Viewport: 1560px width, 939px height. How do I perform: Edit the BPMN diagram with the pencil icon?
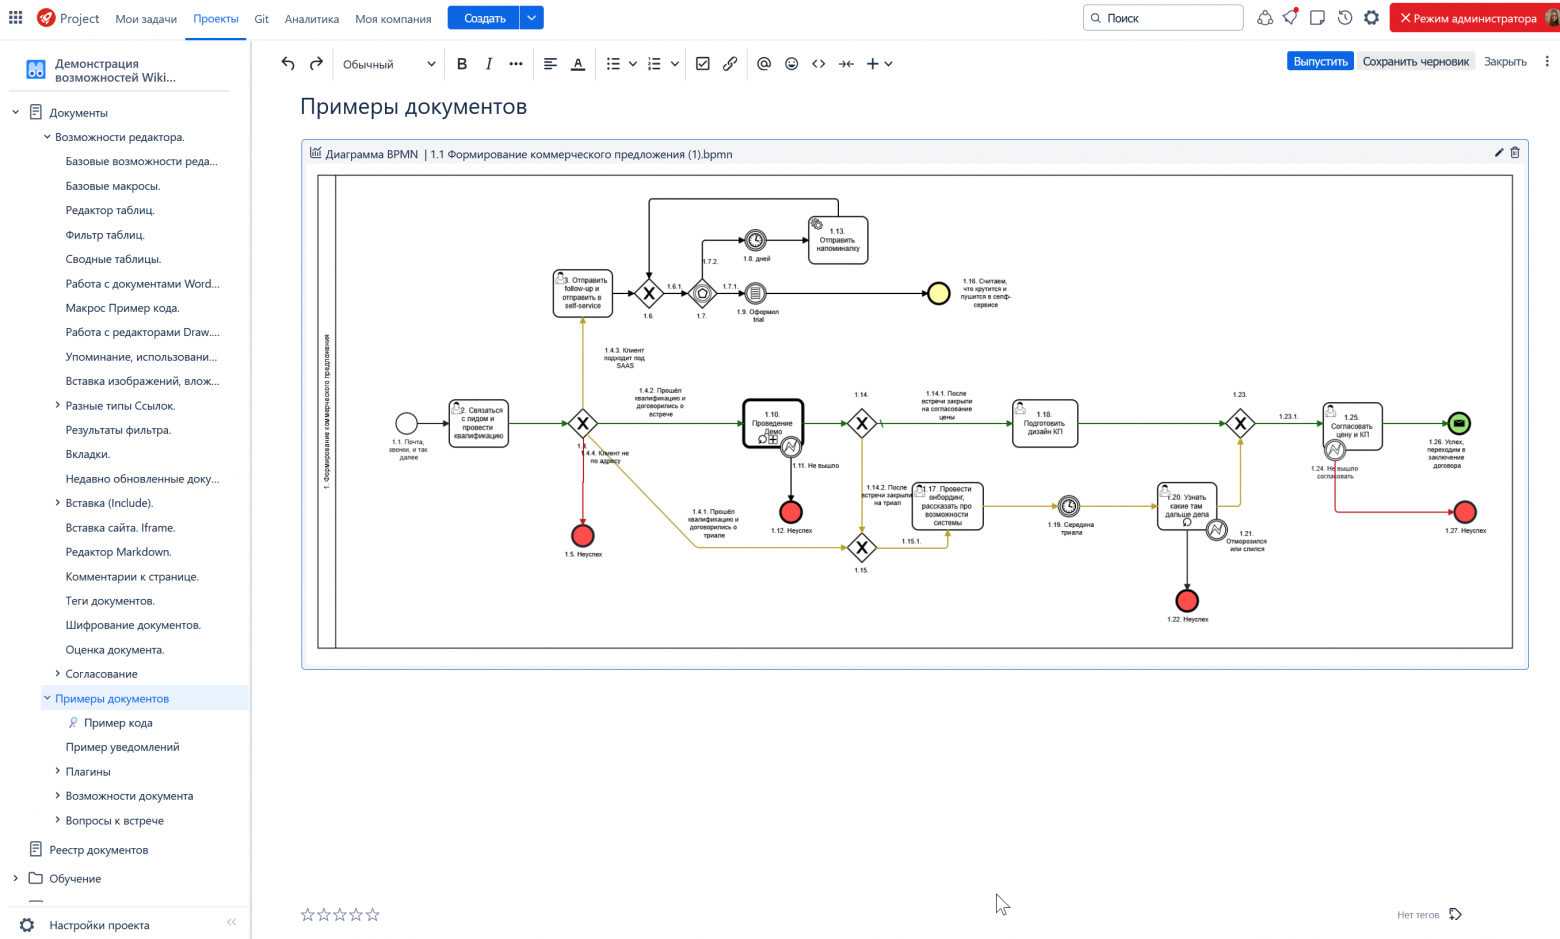point(1499,153)
